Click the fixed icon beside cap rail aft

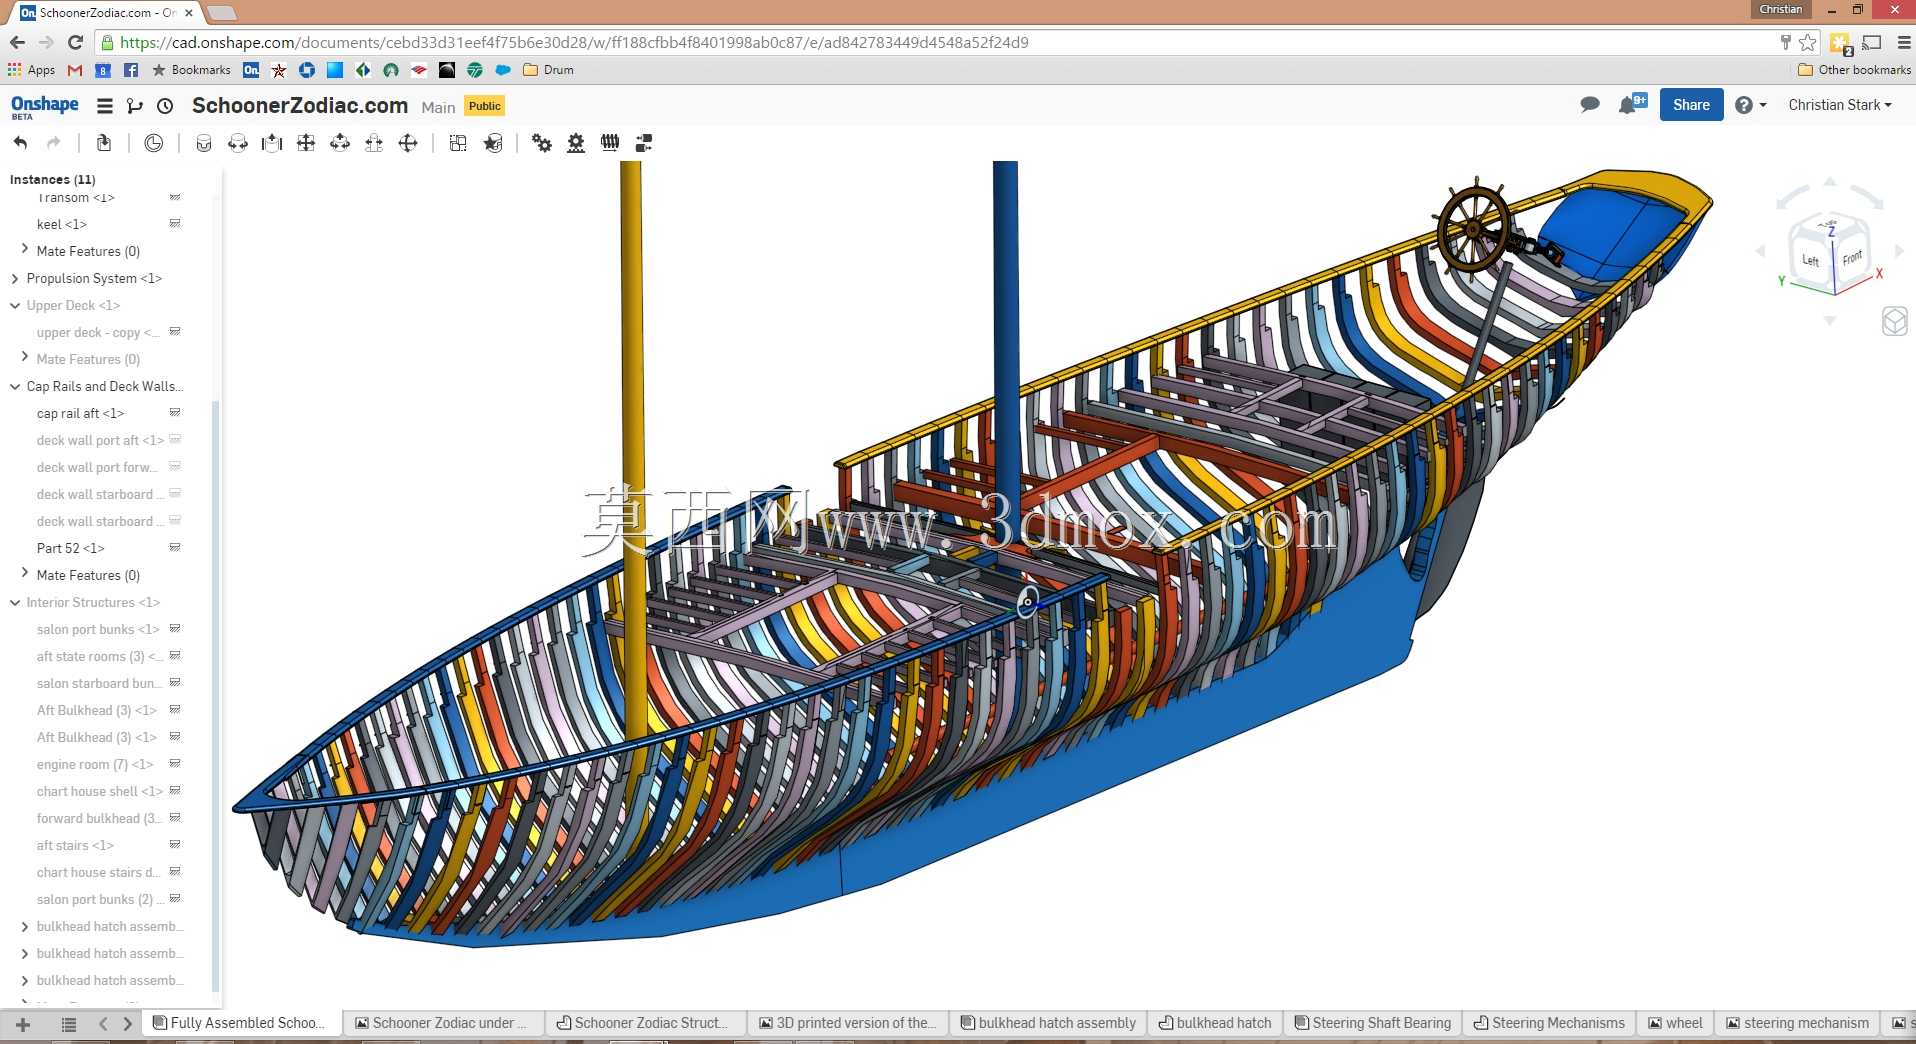click(175, 412)
